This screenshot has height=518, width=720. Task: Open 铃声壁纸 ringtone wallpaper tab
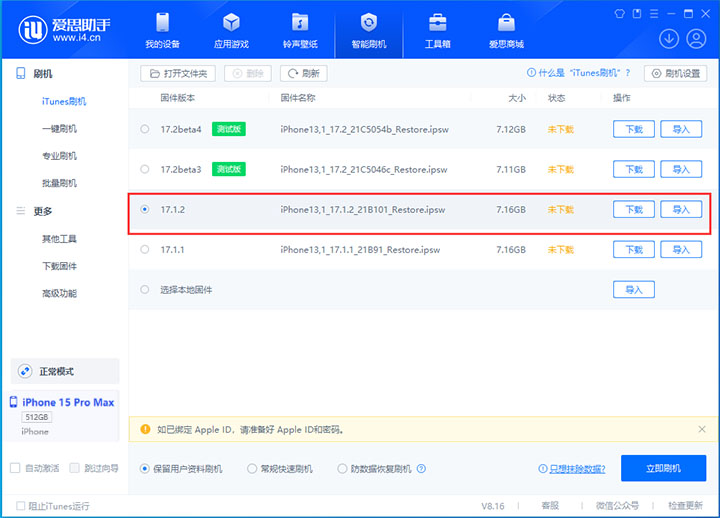click(x=300, y=30)
